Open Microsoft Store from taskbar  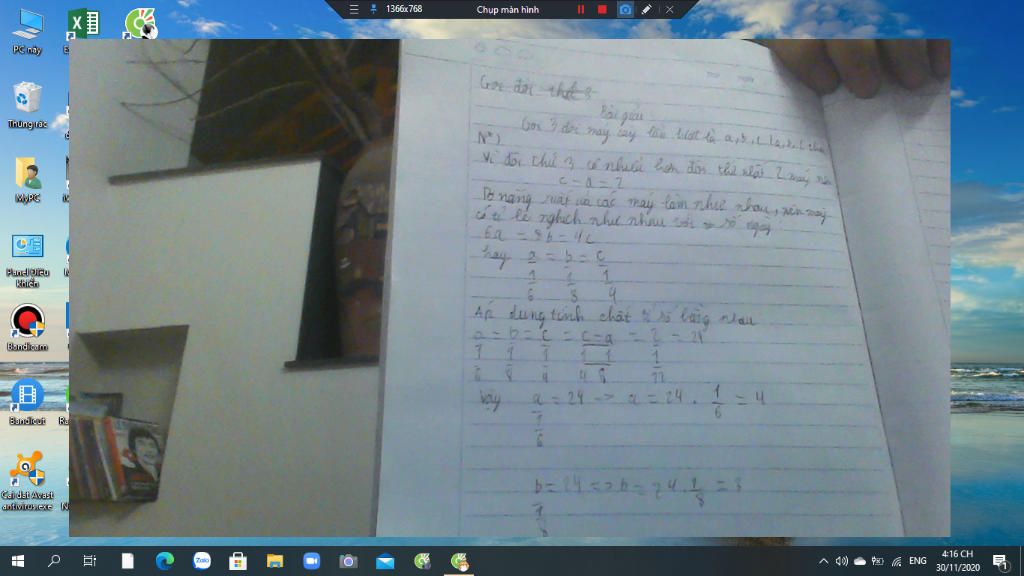coord(238,561)
